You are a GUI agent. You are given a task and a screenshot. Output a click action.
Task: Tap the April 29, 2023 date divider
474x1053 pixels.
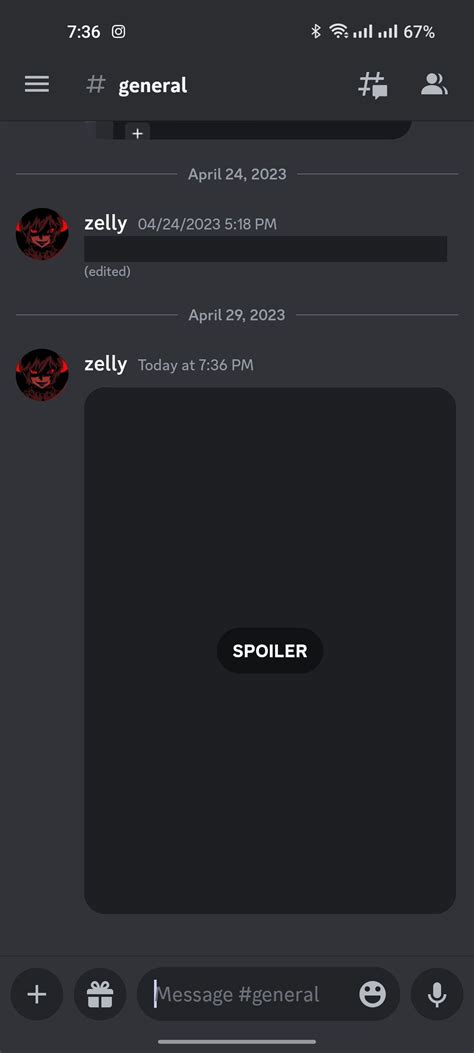coord(236,315)
